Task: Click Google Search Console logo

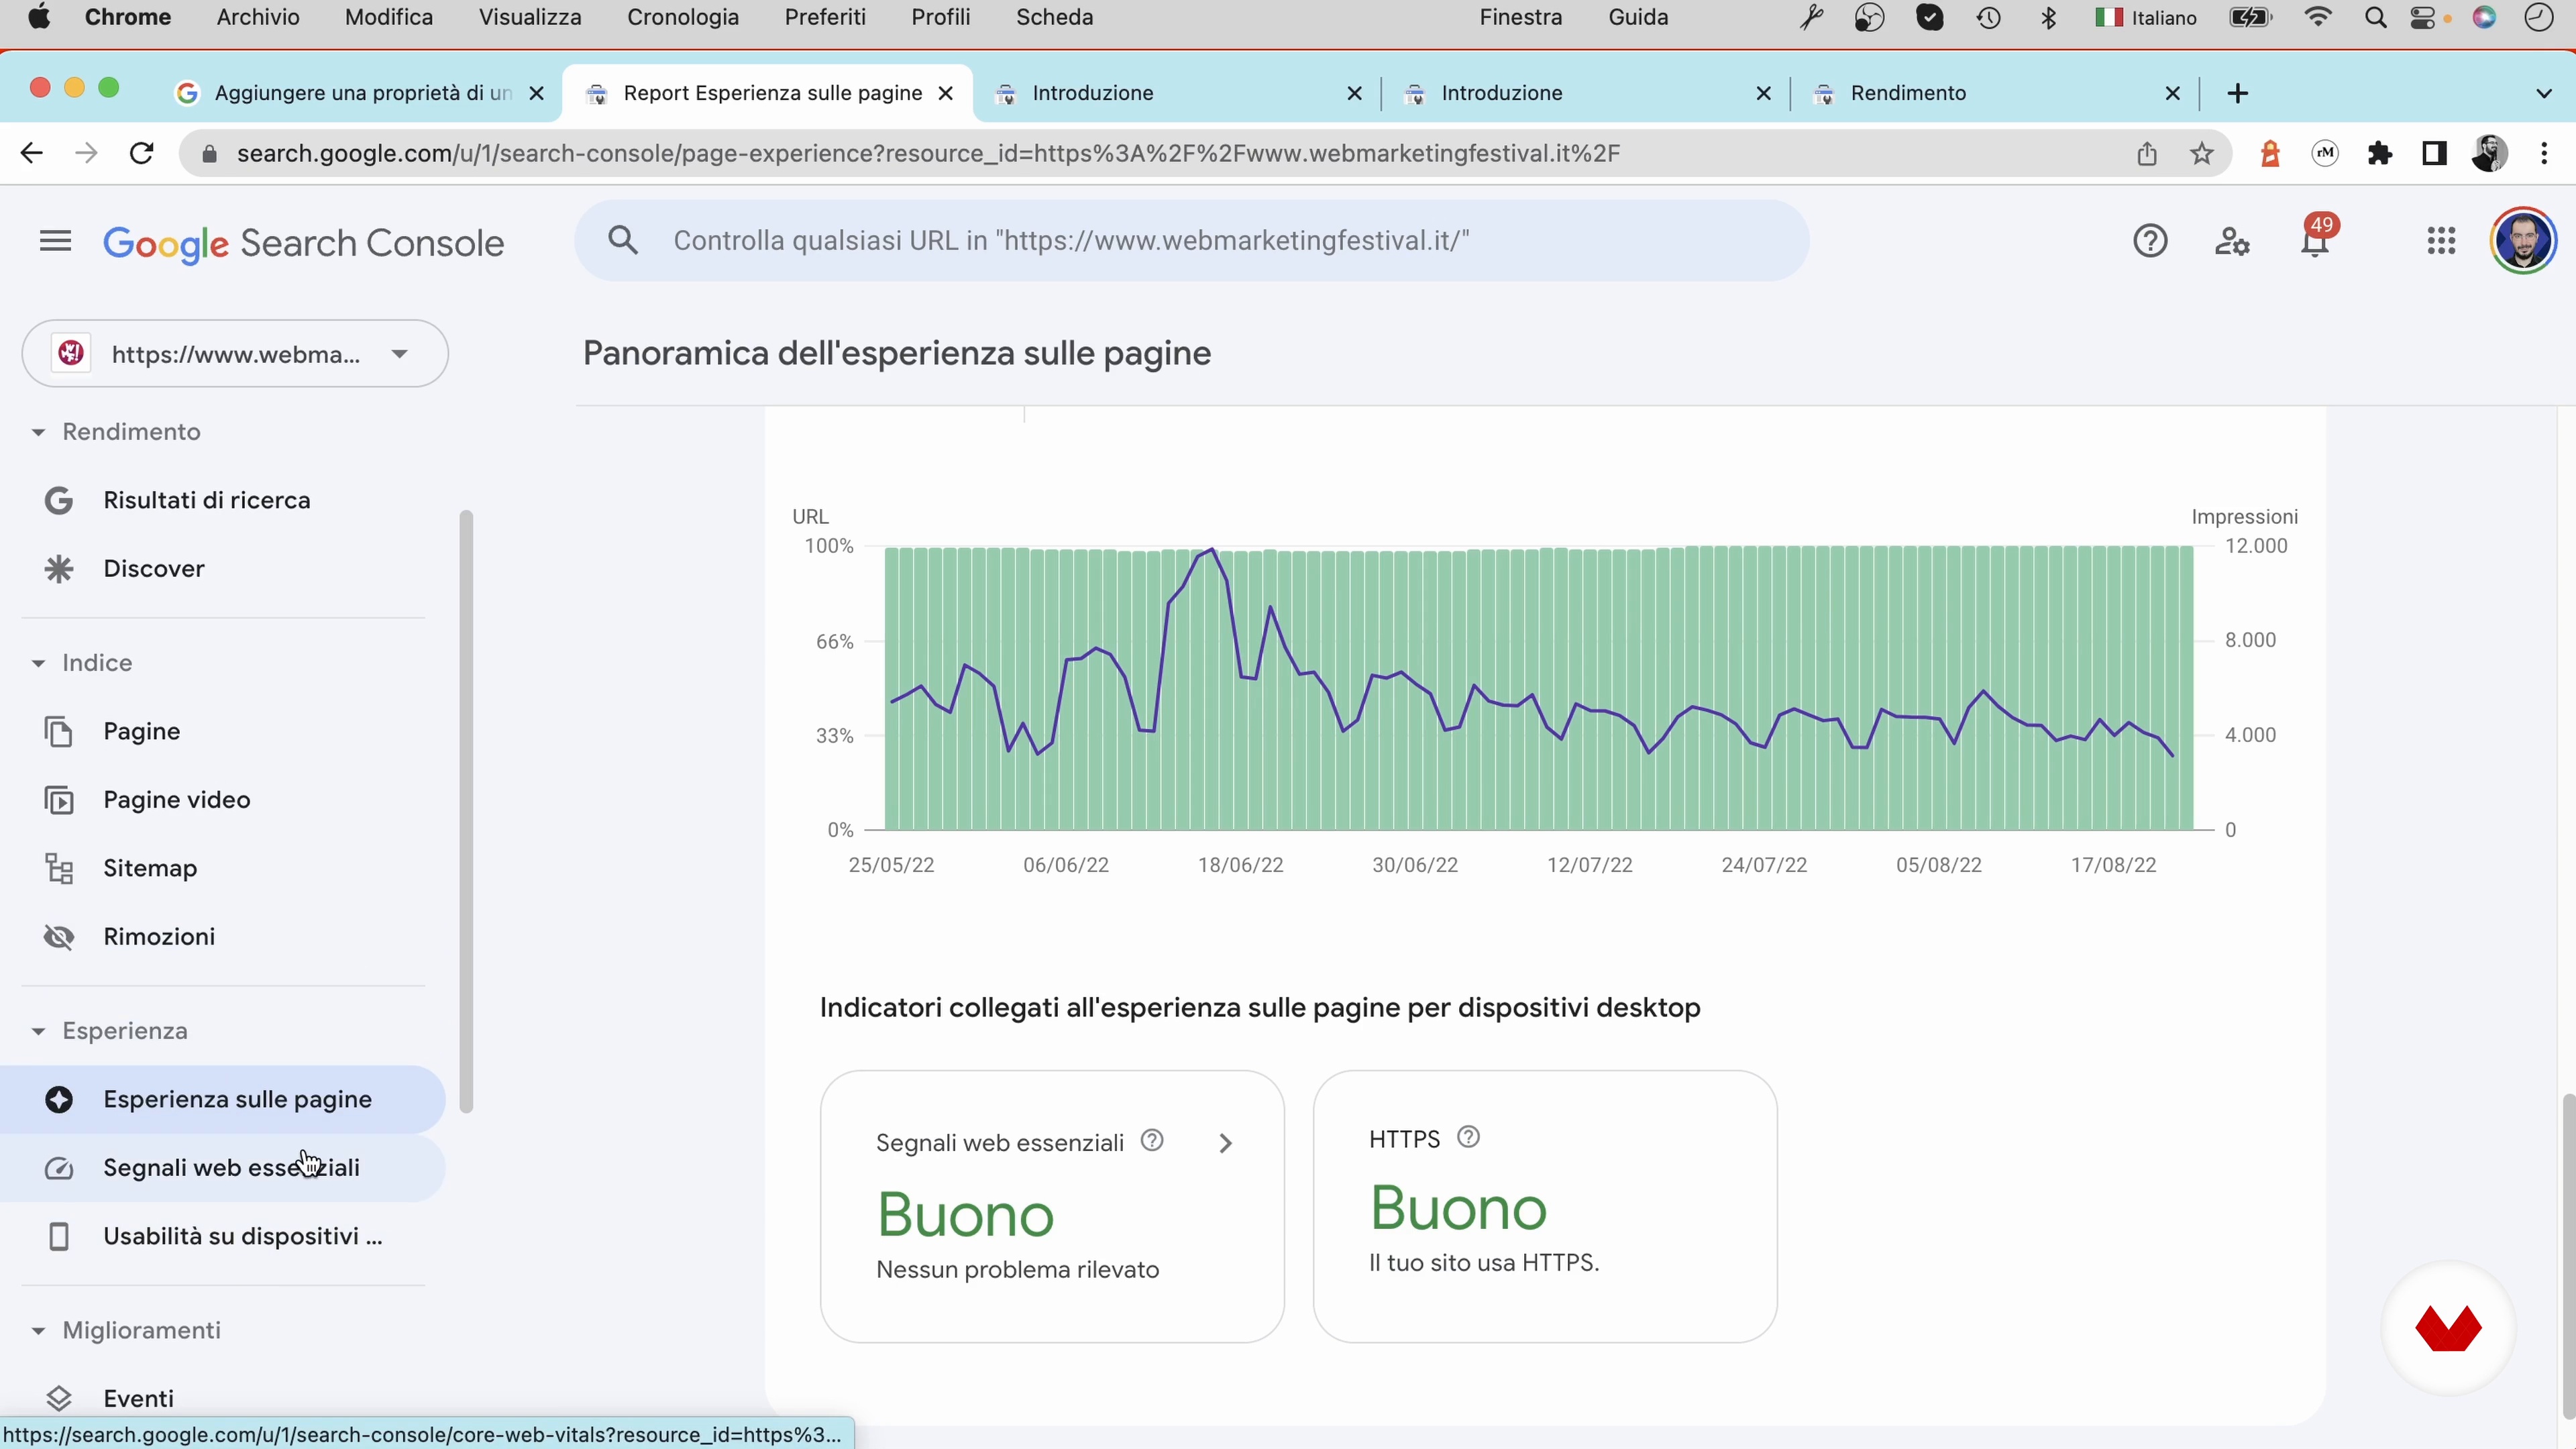Action: click(x=303, y=243)
